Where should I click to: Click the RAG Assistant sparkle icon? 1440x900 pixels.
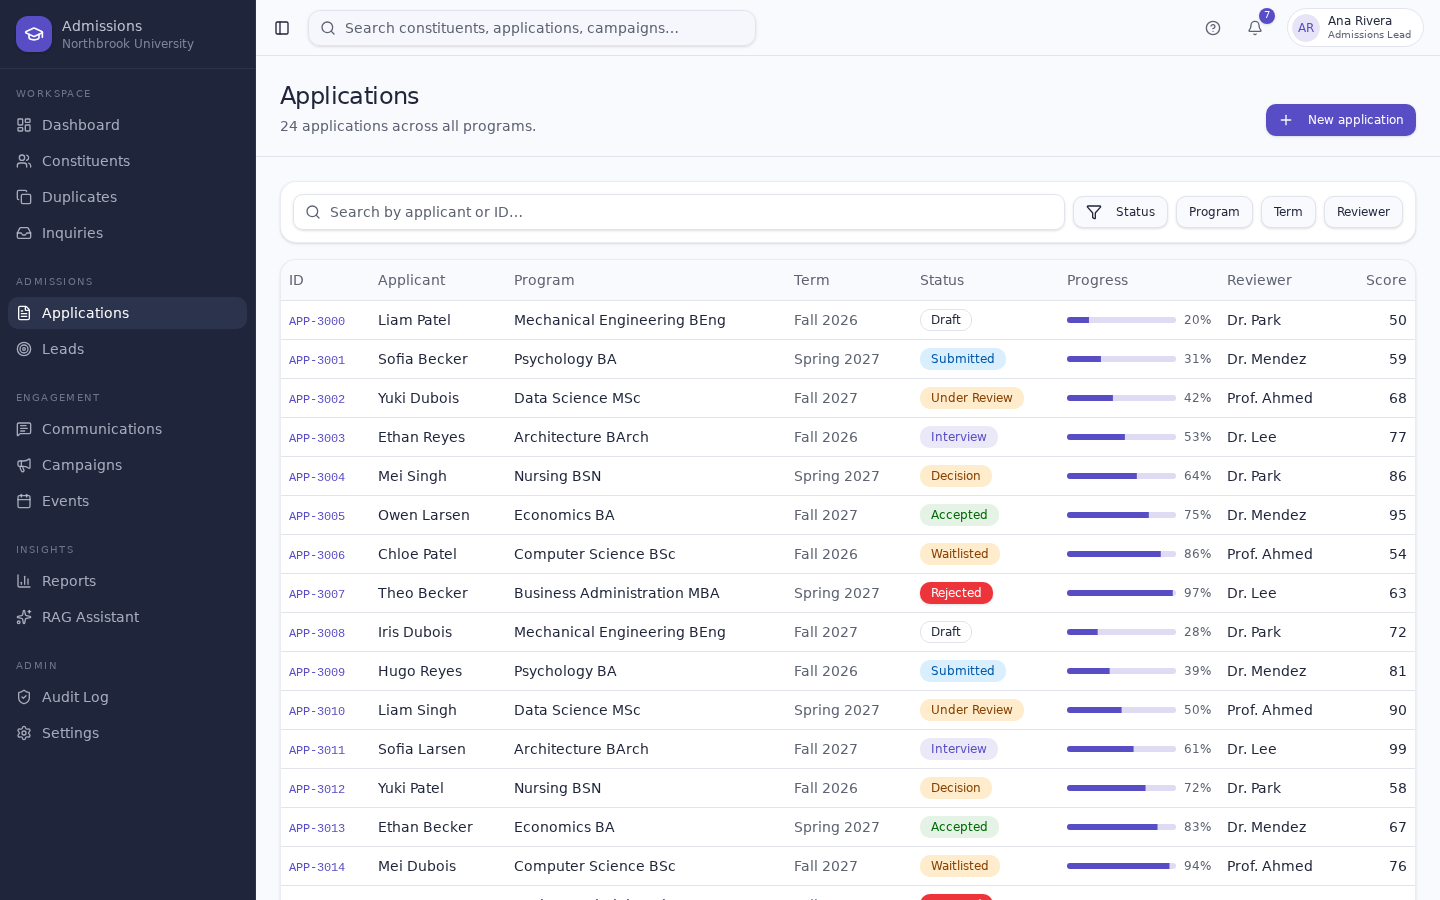click(x=24, y=617)
